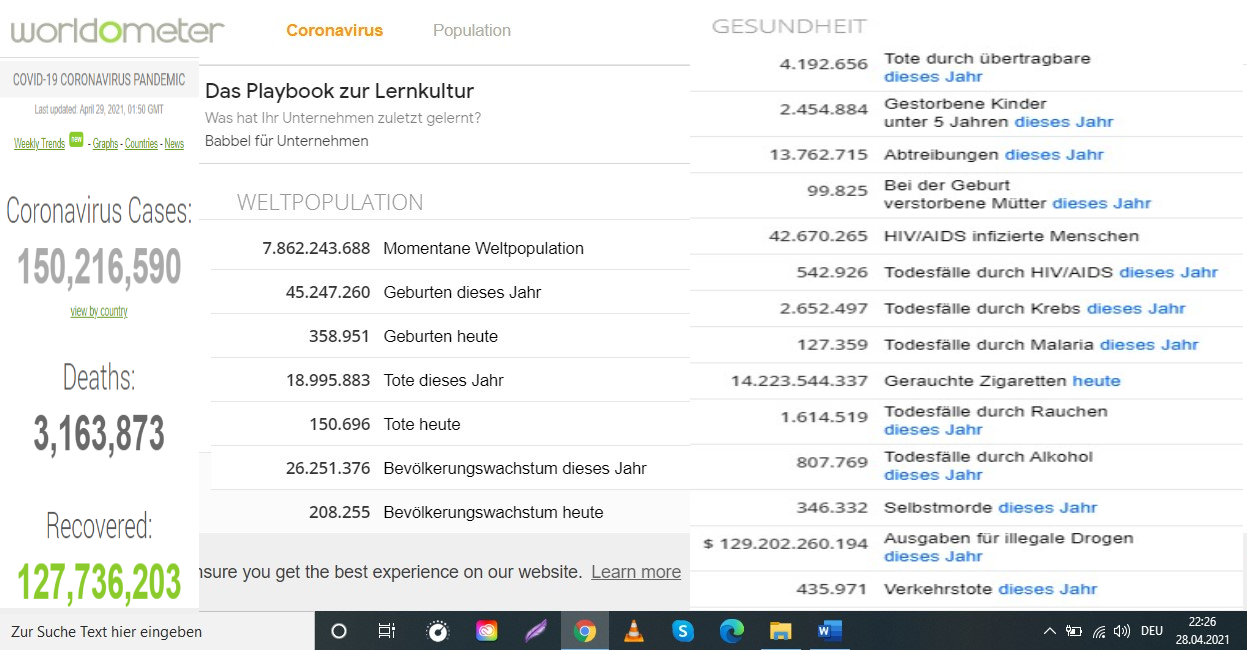
Task: Click 'view by country' under Coronavirus Cases
Action: pos(97,311)
